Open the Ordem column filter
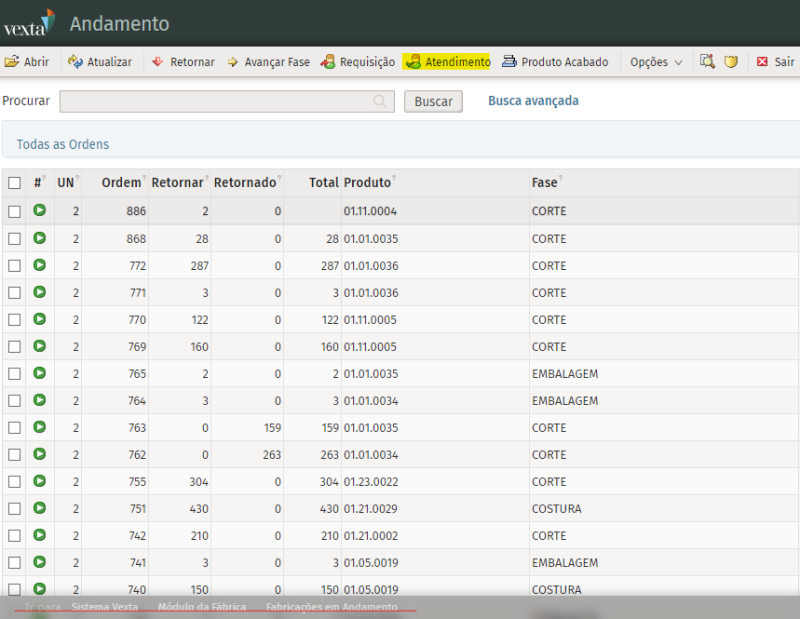The image size is (800, 619). [x=145, y=180]
